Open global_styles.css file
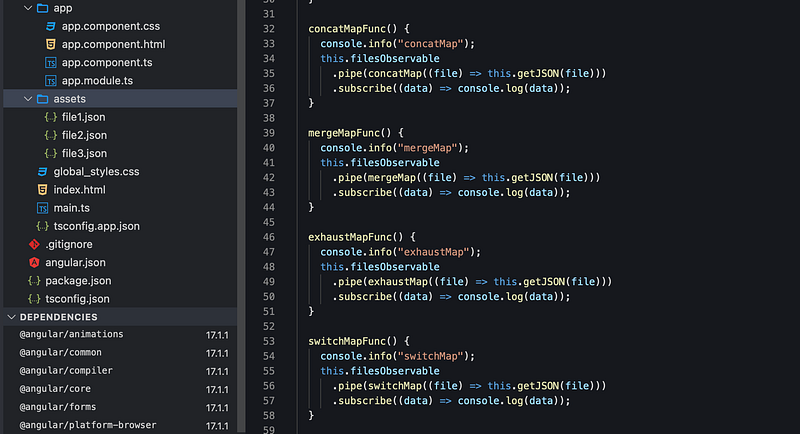The image size is (800, 434). pyautogui.click(x=96, y=172)
